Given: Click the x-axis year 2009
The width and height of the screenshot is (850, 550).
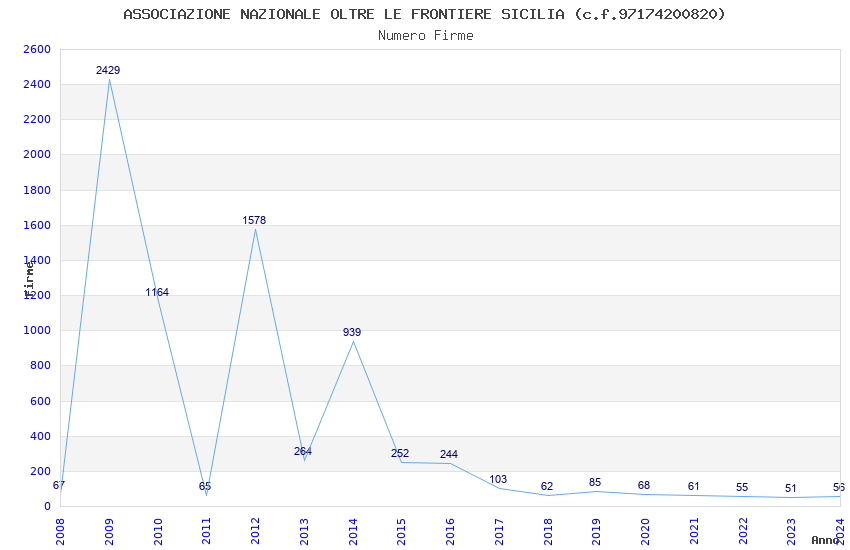Looking at the screenshot, I should coord(109,531).
